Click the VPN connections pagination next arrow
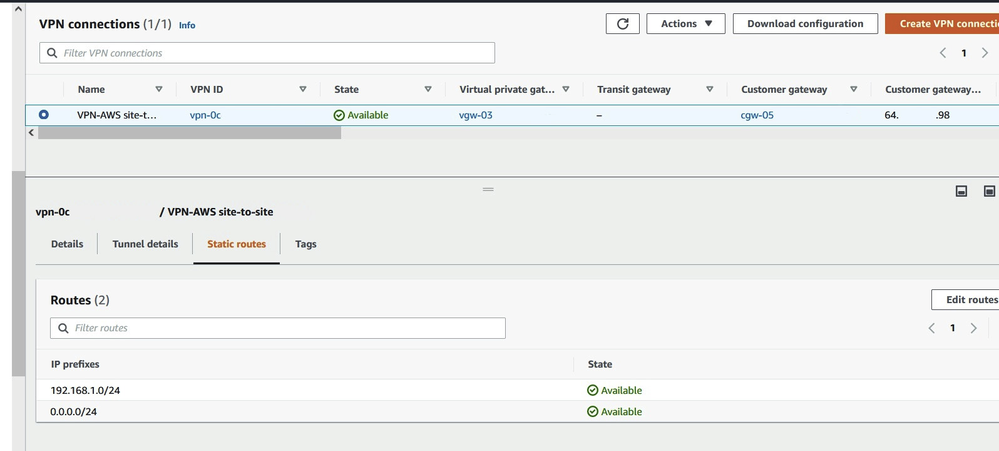999x451 pixels. click(x=985, y=53)
